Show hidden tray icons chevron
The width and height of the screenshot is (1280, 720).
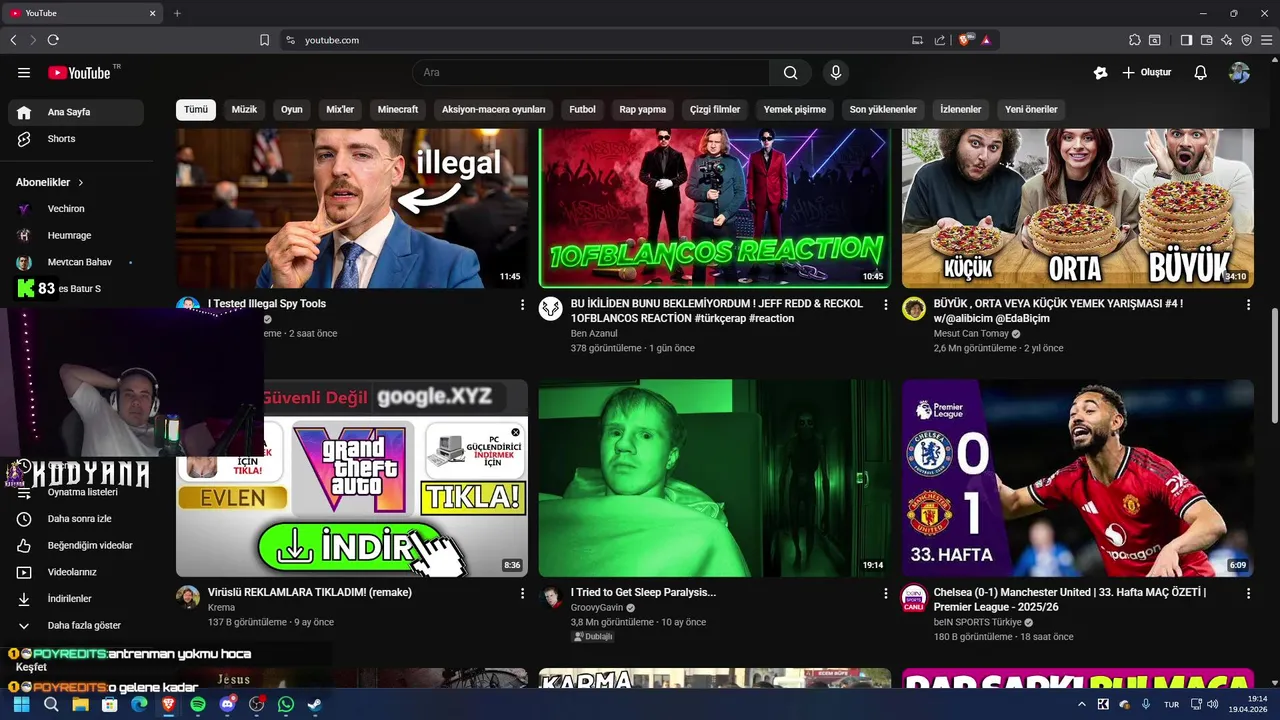point(1081,704)
